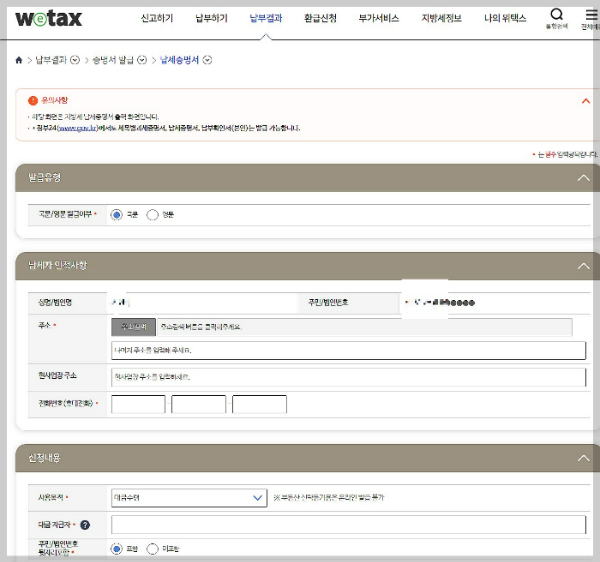This screenshot has width=600, height=562.
Task: Open the gov.kr link in notice
Action: [x=77, y=128]
